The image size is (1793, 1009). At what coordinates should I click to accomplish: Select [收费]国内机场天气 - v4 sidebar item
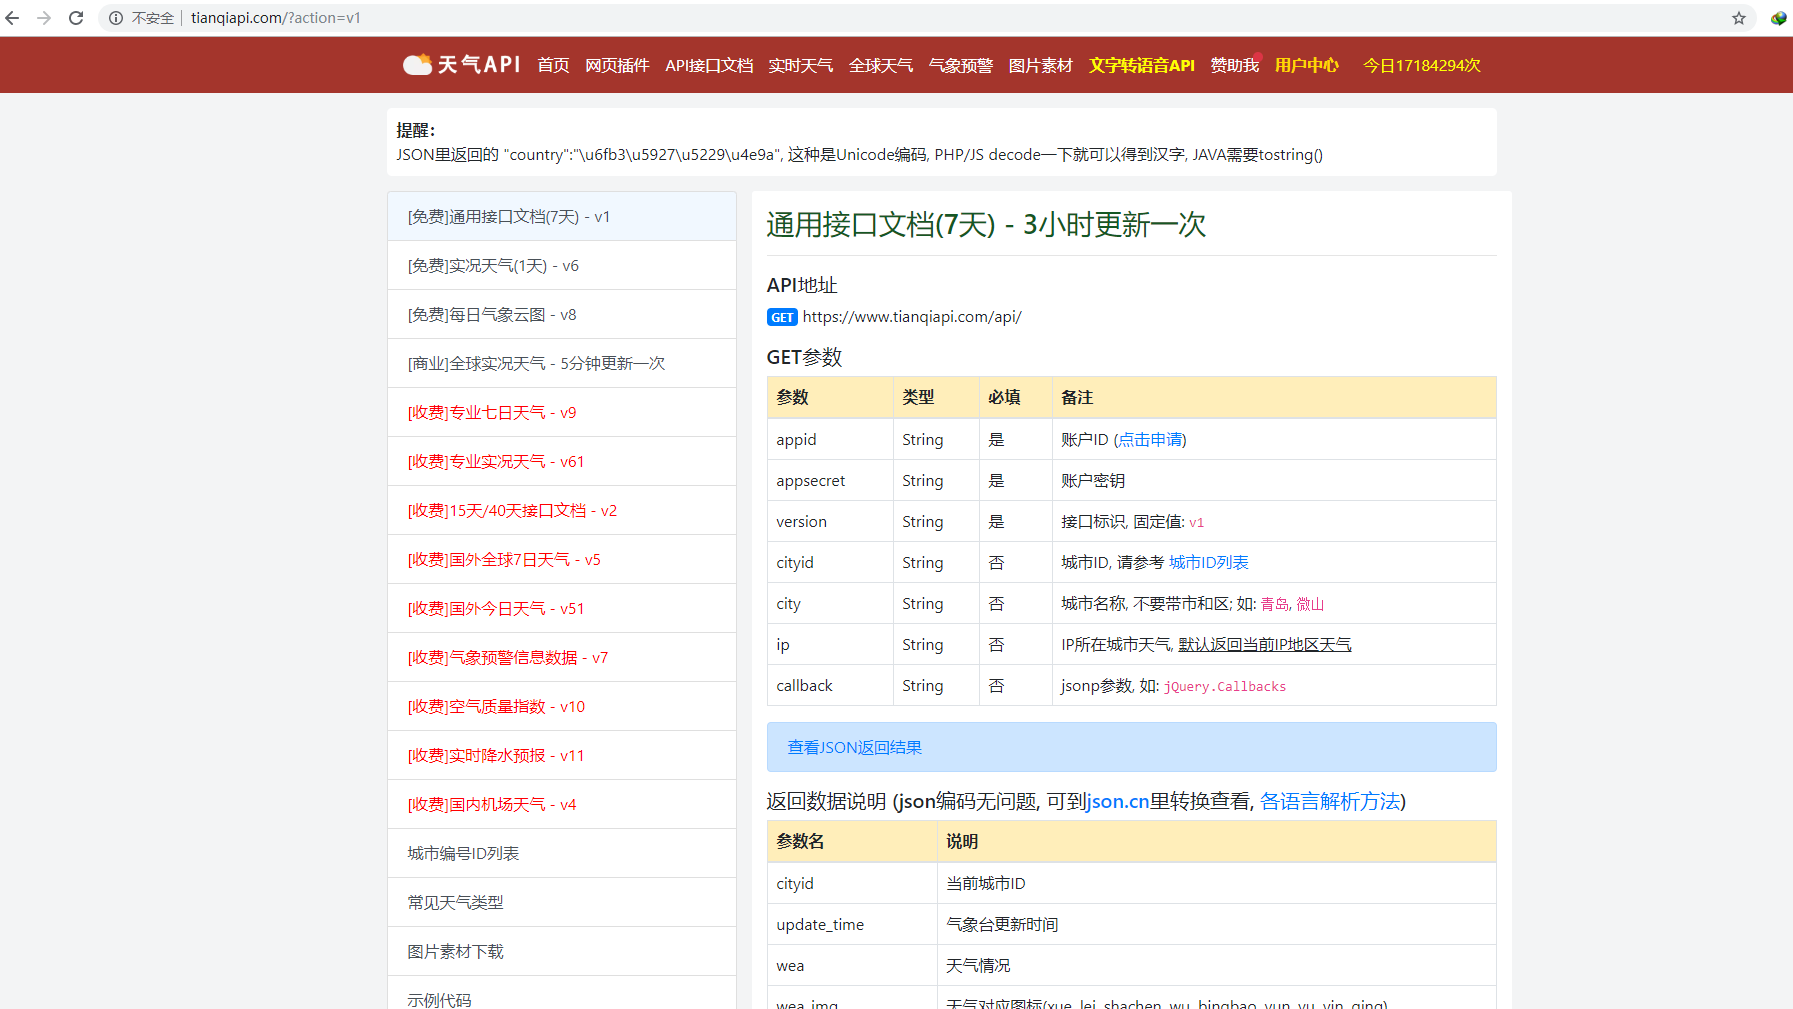562,804
